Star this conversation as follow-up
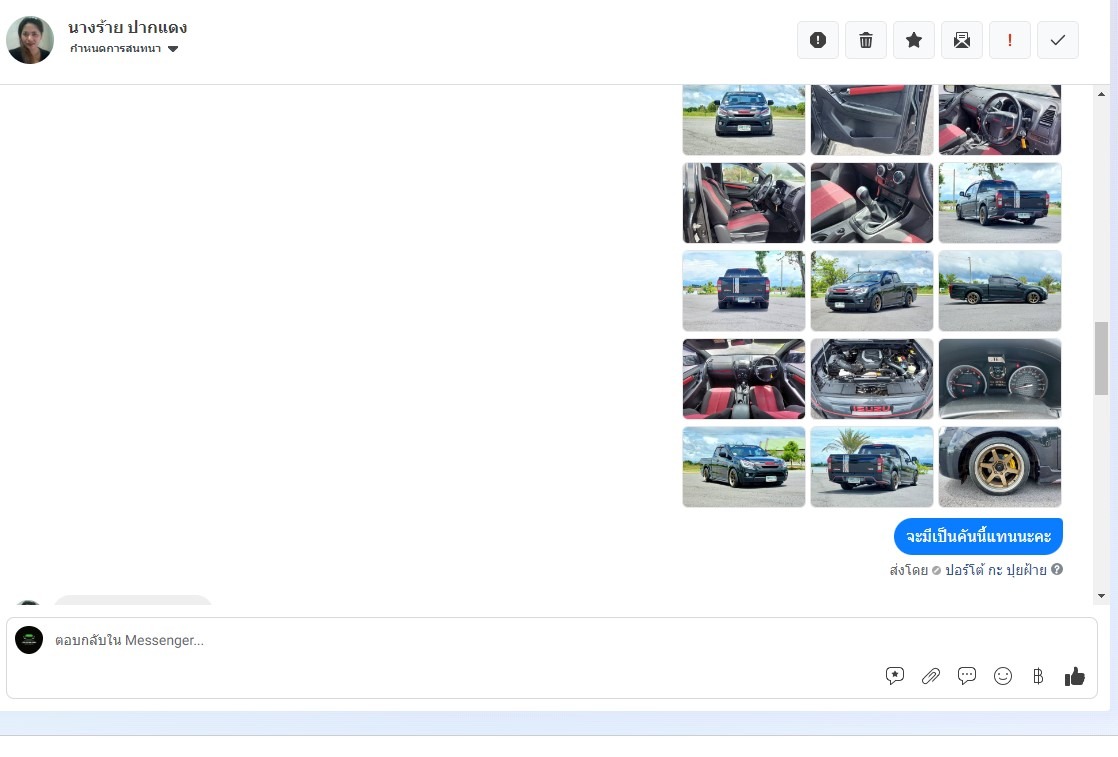This screenshot has height=757, width=1118. point(913,40)
